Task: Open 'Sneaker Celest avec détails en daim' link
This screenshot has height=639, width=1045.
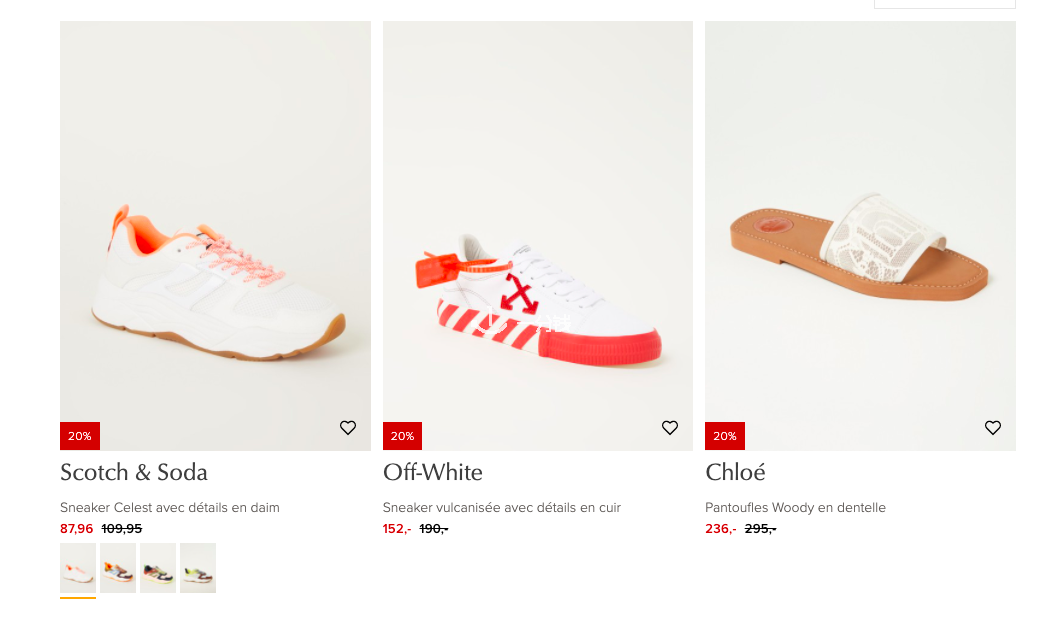Action: (x=170, y=508)
